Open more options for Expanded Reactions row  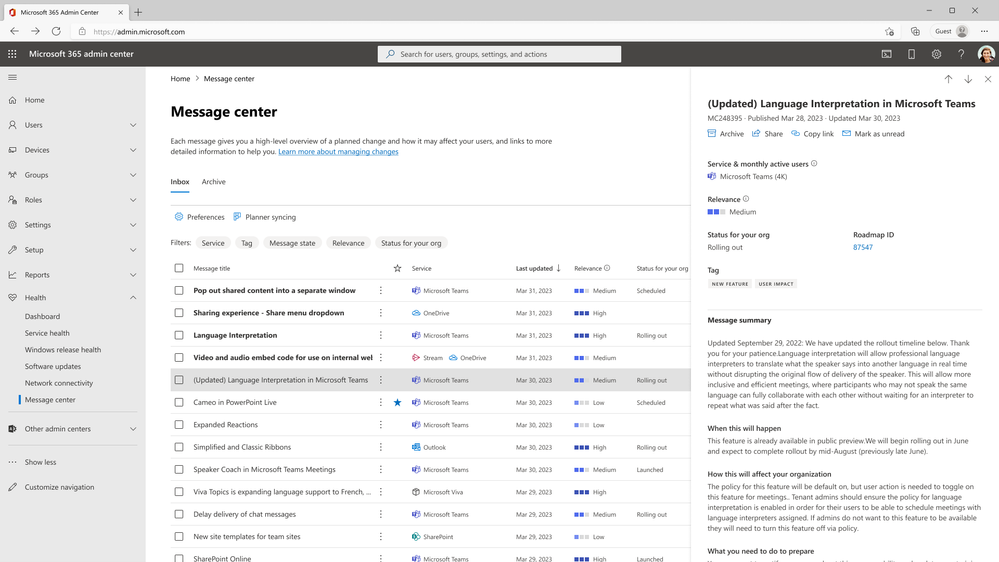(381, 425)
